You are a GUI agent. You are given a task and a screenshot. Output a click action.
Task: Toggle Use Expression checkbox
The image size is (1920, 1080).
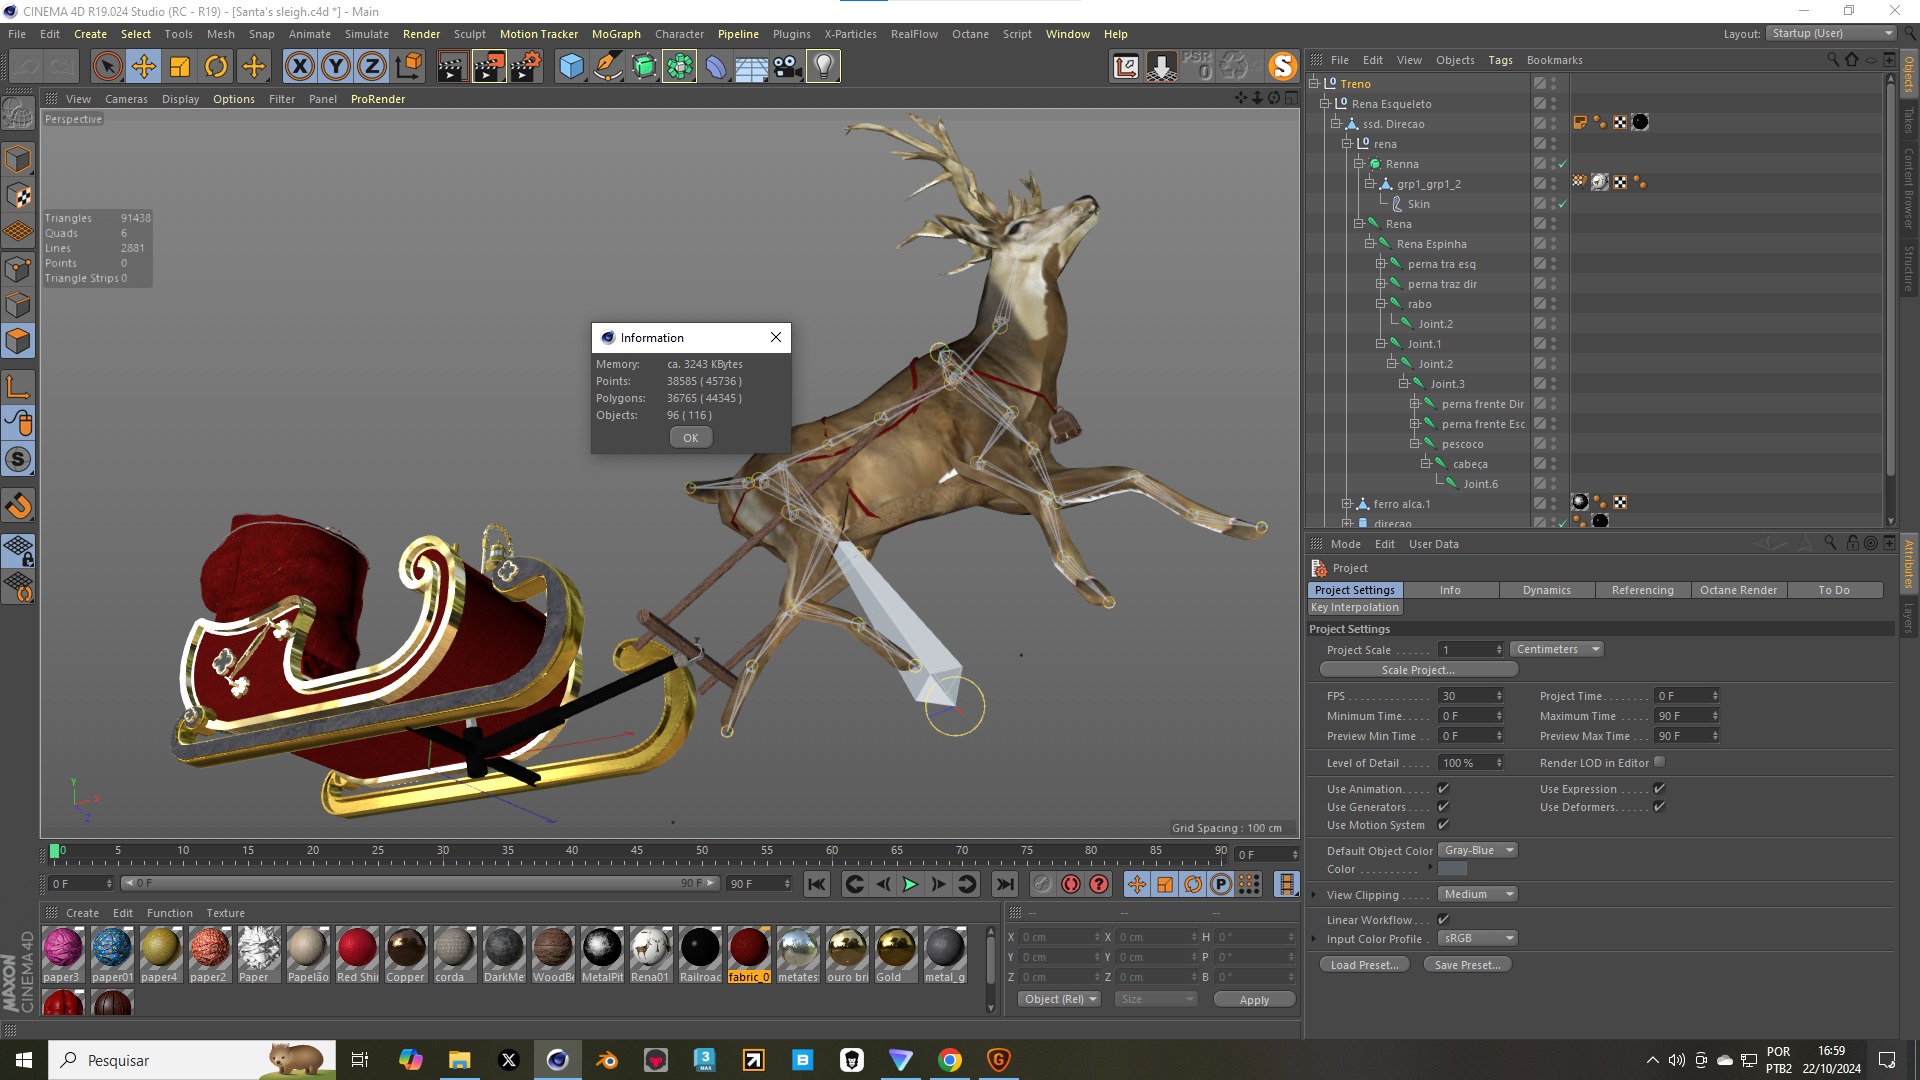(1659, 789)
